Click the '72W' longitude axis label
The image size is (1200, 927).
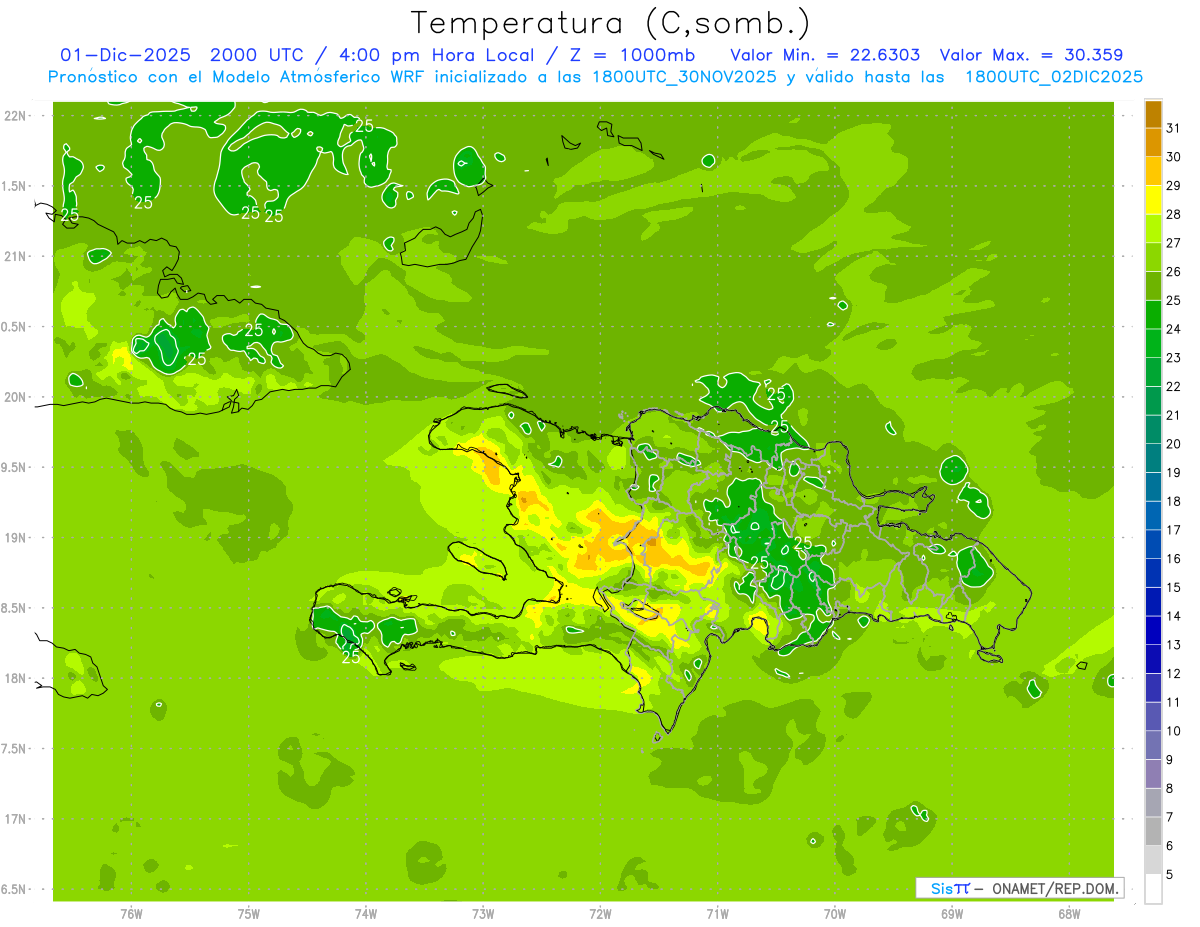(600, 913)
